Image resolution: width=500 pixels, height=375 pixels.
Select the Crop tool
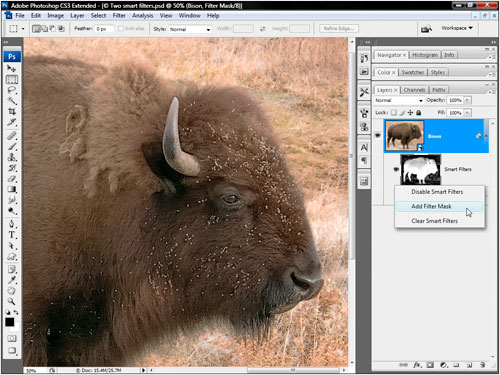(x=12, y=112)
